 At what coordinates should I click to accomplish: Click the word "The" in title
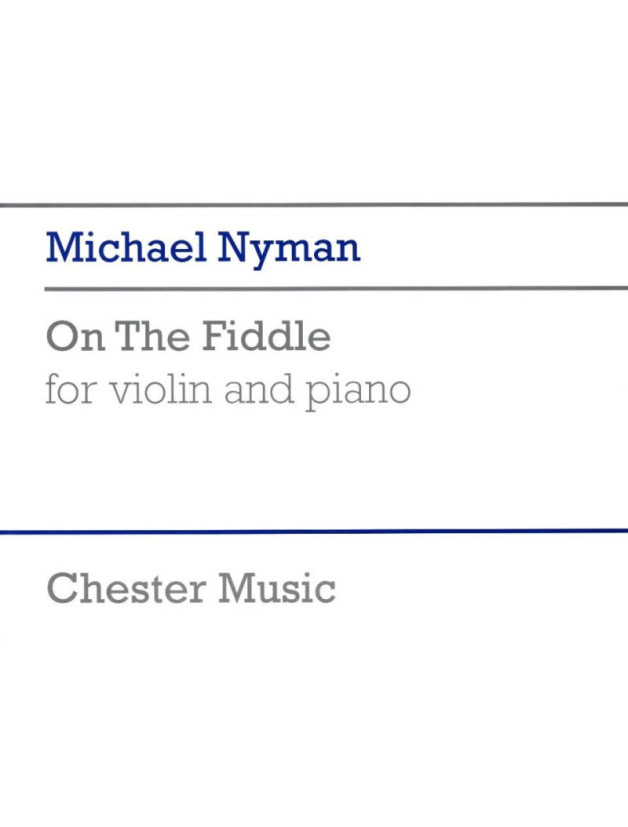coord(151,336)
